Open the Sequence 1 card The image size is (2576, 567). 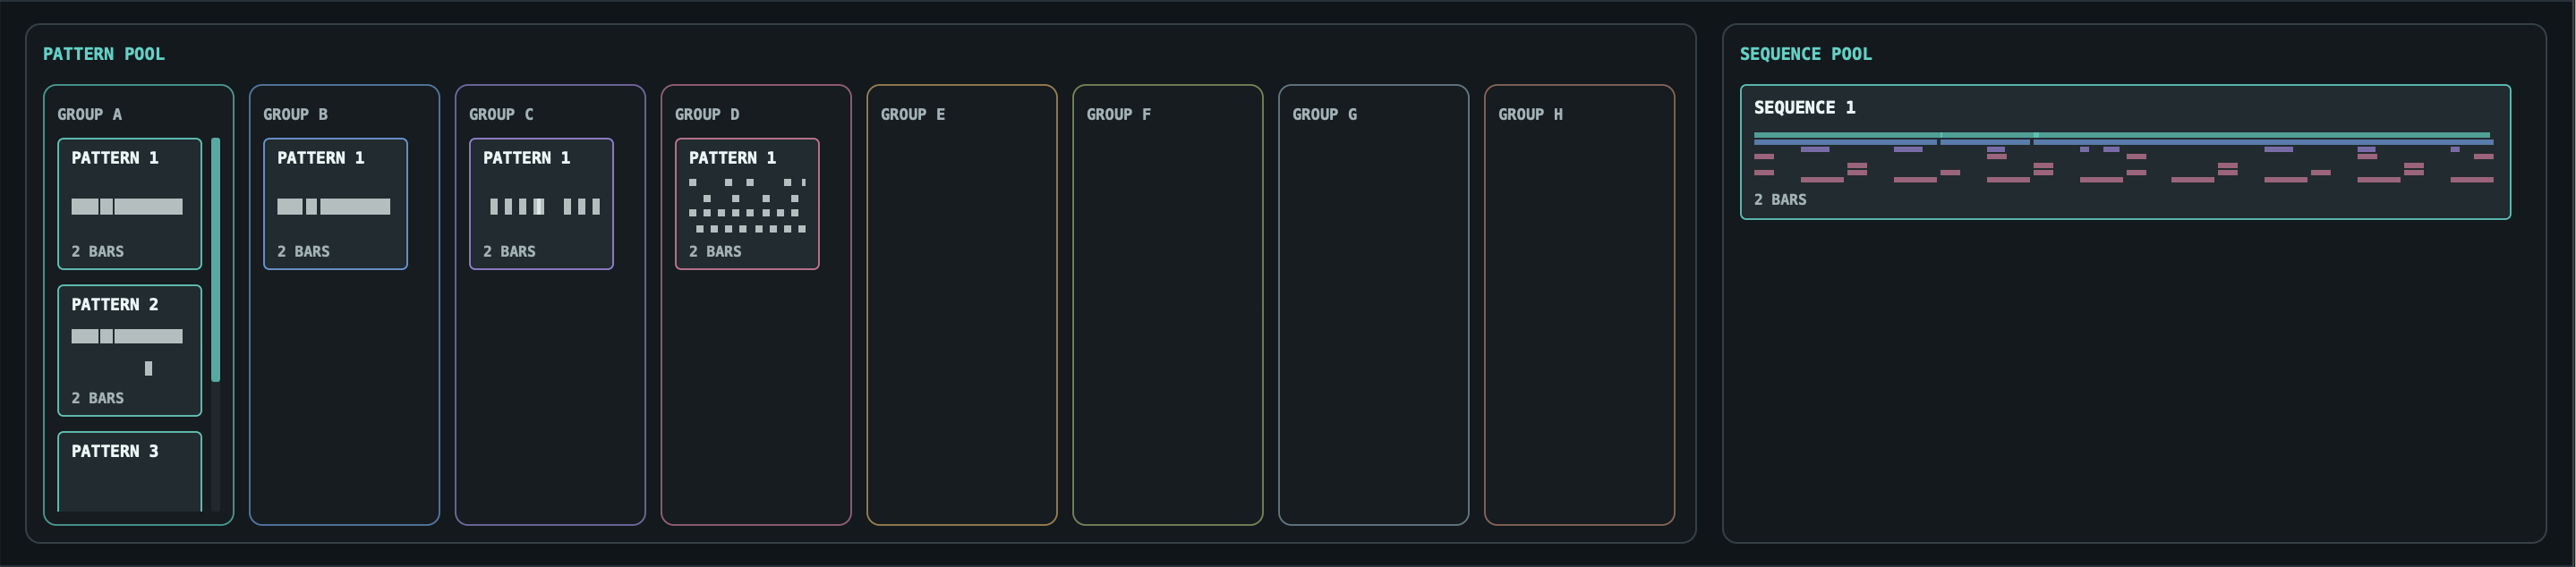tap(2125, 152)
